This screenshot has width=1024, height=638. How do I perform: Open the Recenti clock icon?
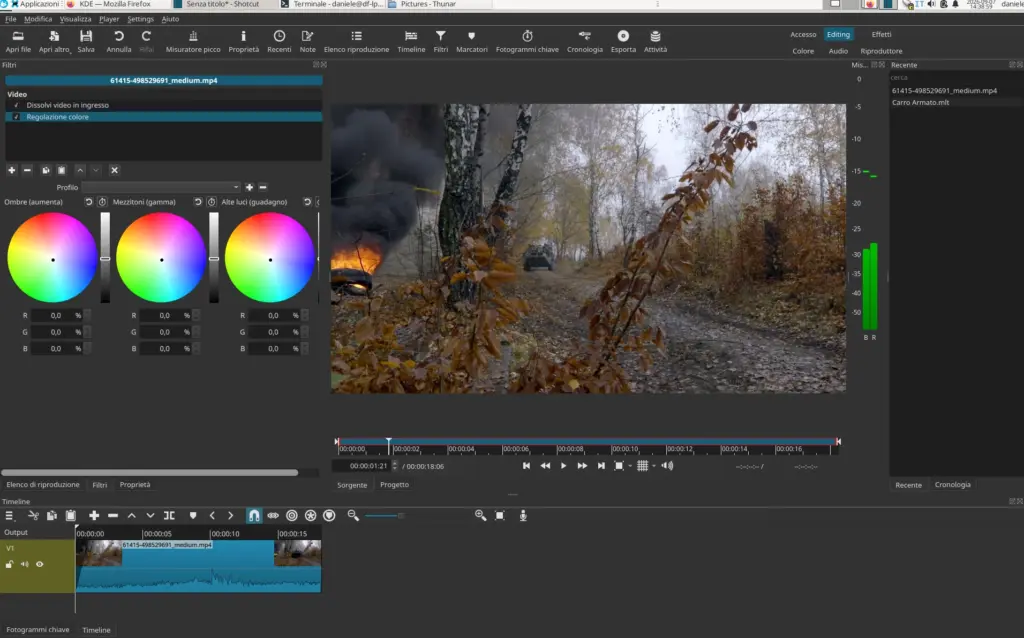coord(279,40)
